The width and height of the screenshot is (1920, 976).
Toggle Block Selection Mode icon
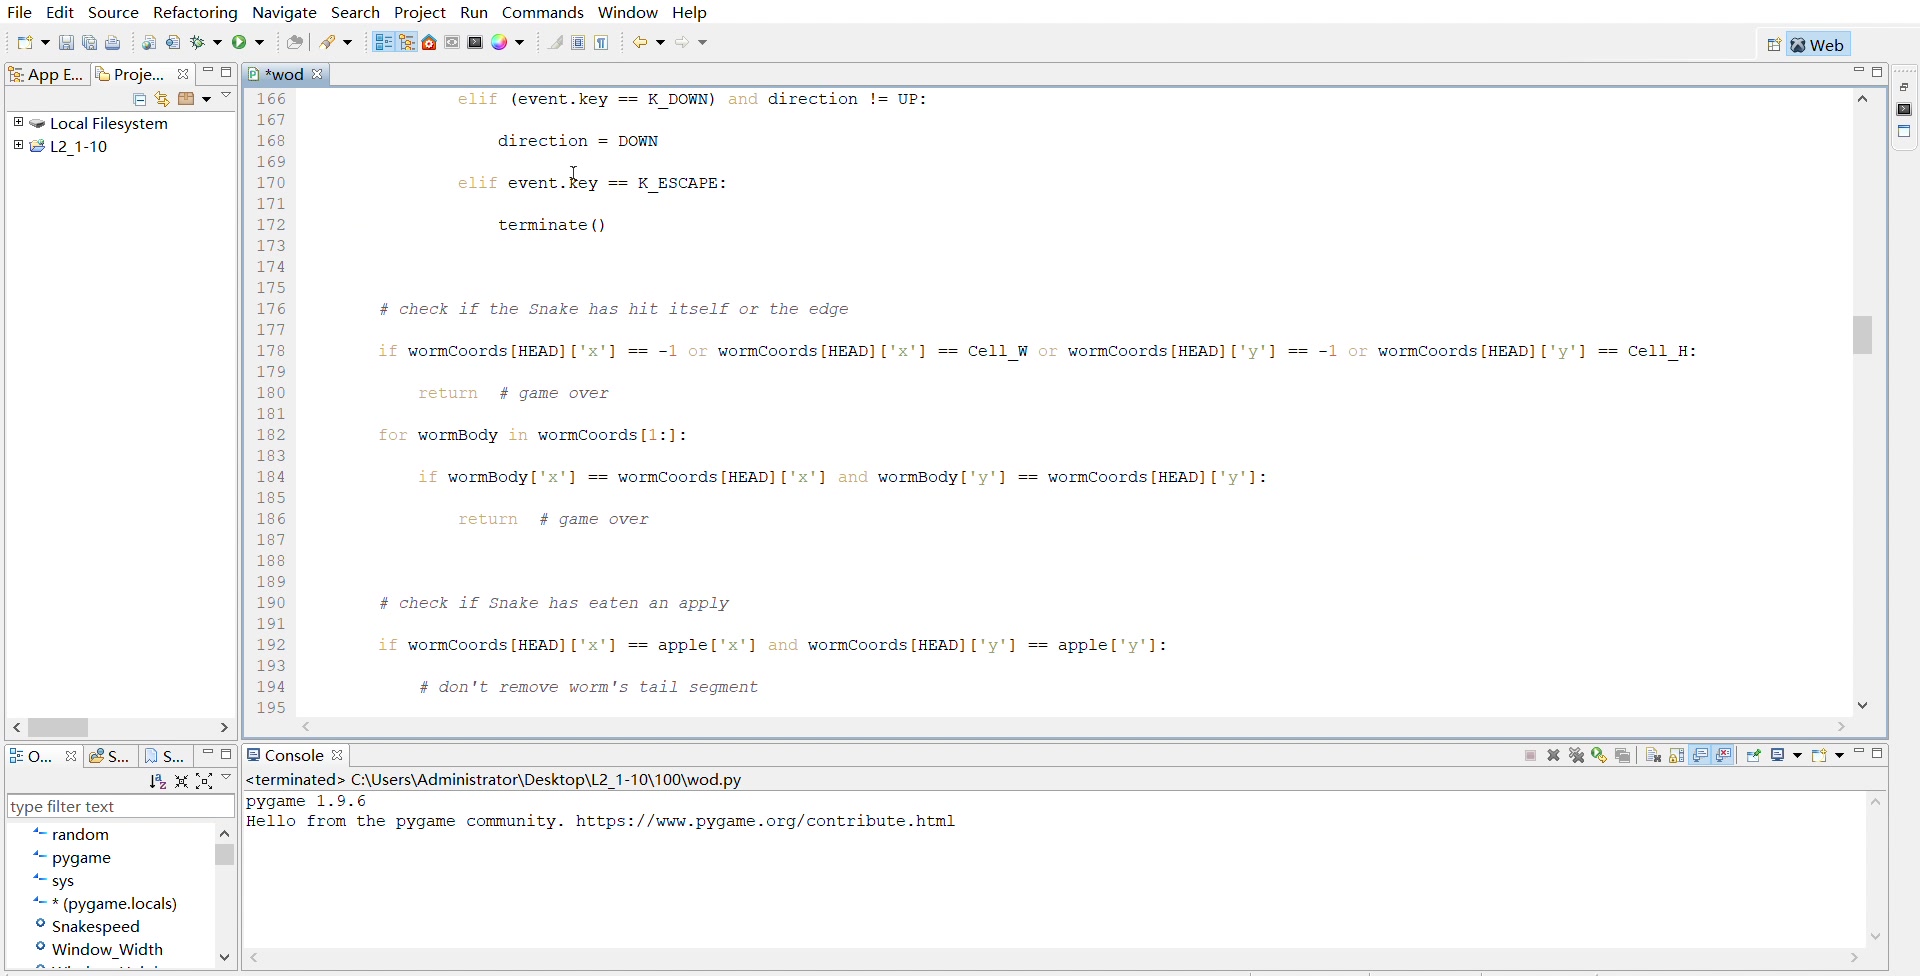(579, 43)
